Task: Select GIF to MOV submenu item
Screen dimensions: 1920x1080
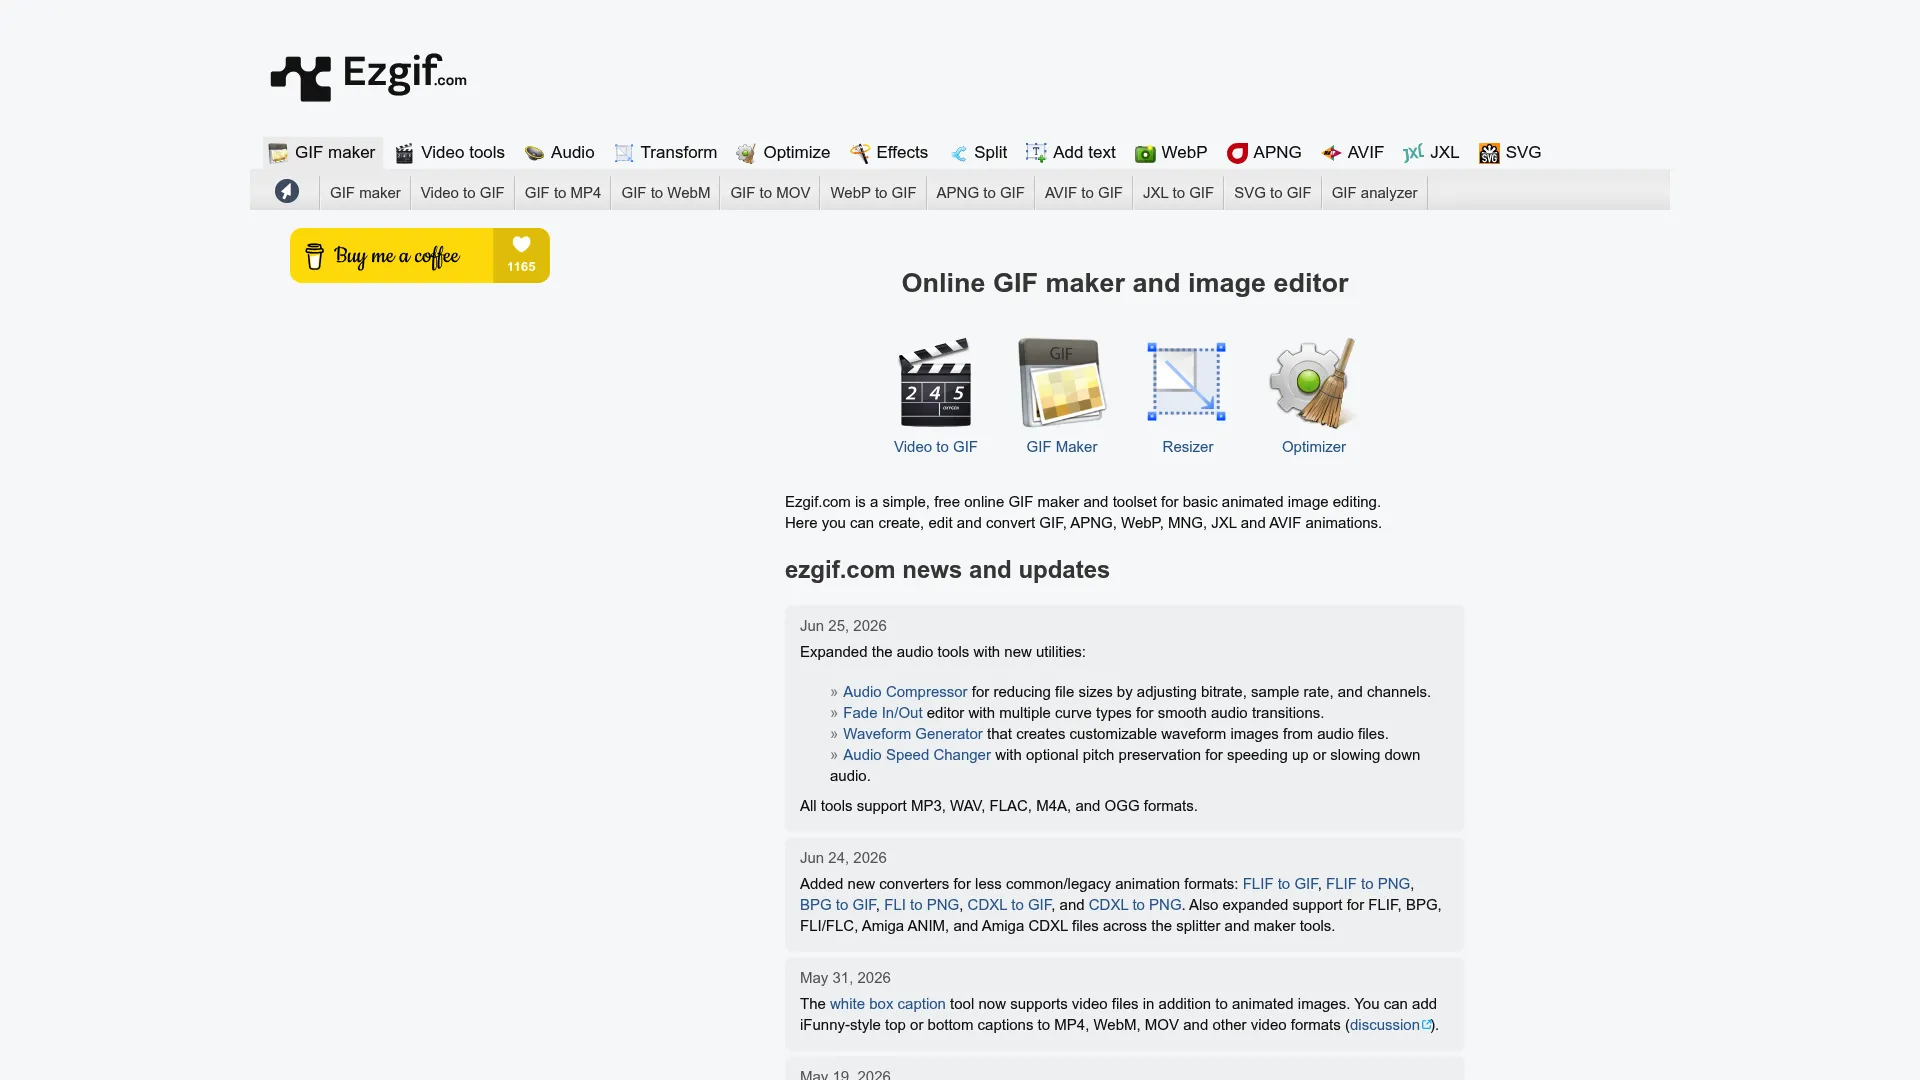Action: (x=770, y=192)
